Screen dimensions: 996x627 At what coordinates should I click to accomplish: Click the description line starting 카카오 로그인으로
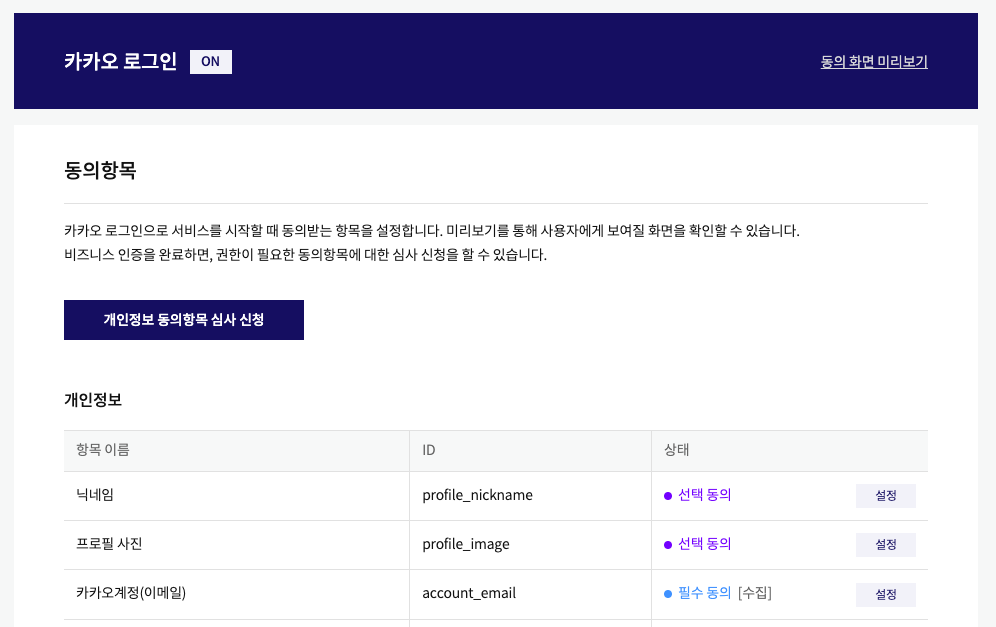click(x=432, y=231)
